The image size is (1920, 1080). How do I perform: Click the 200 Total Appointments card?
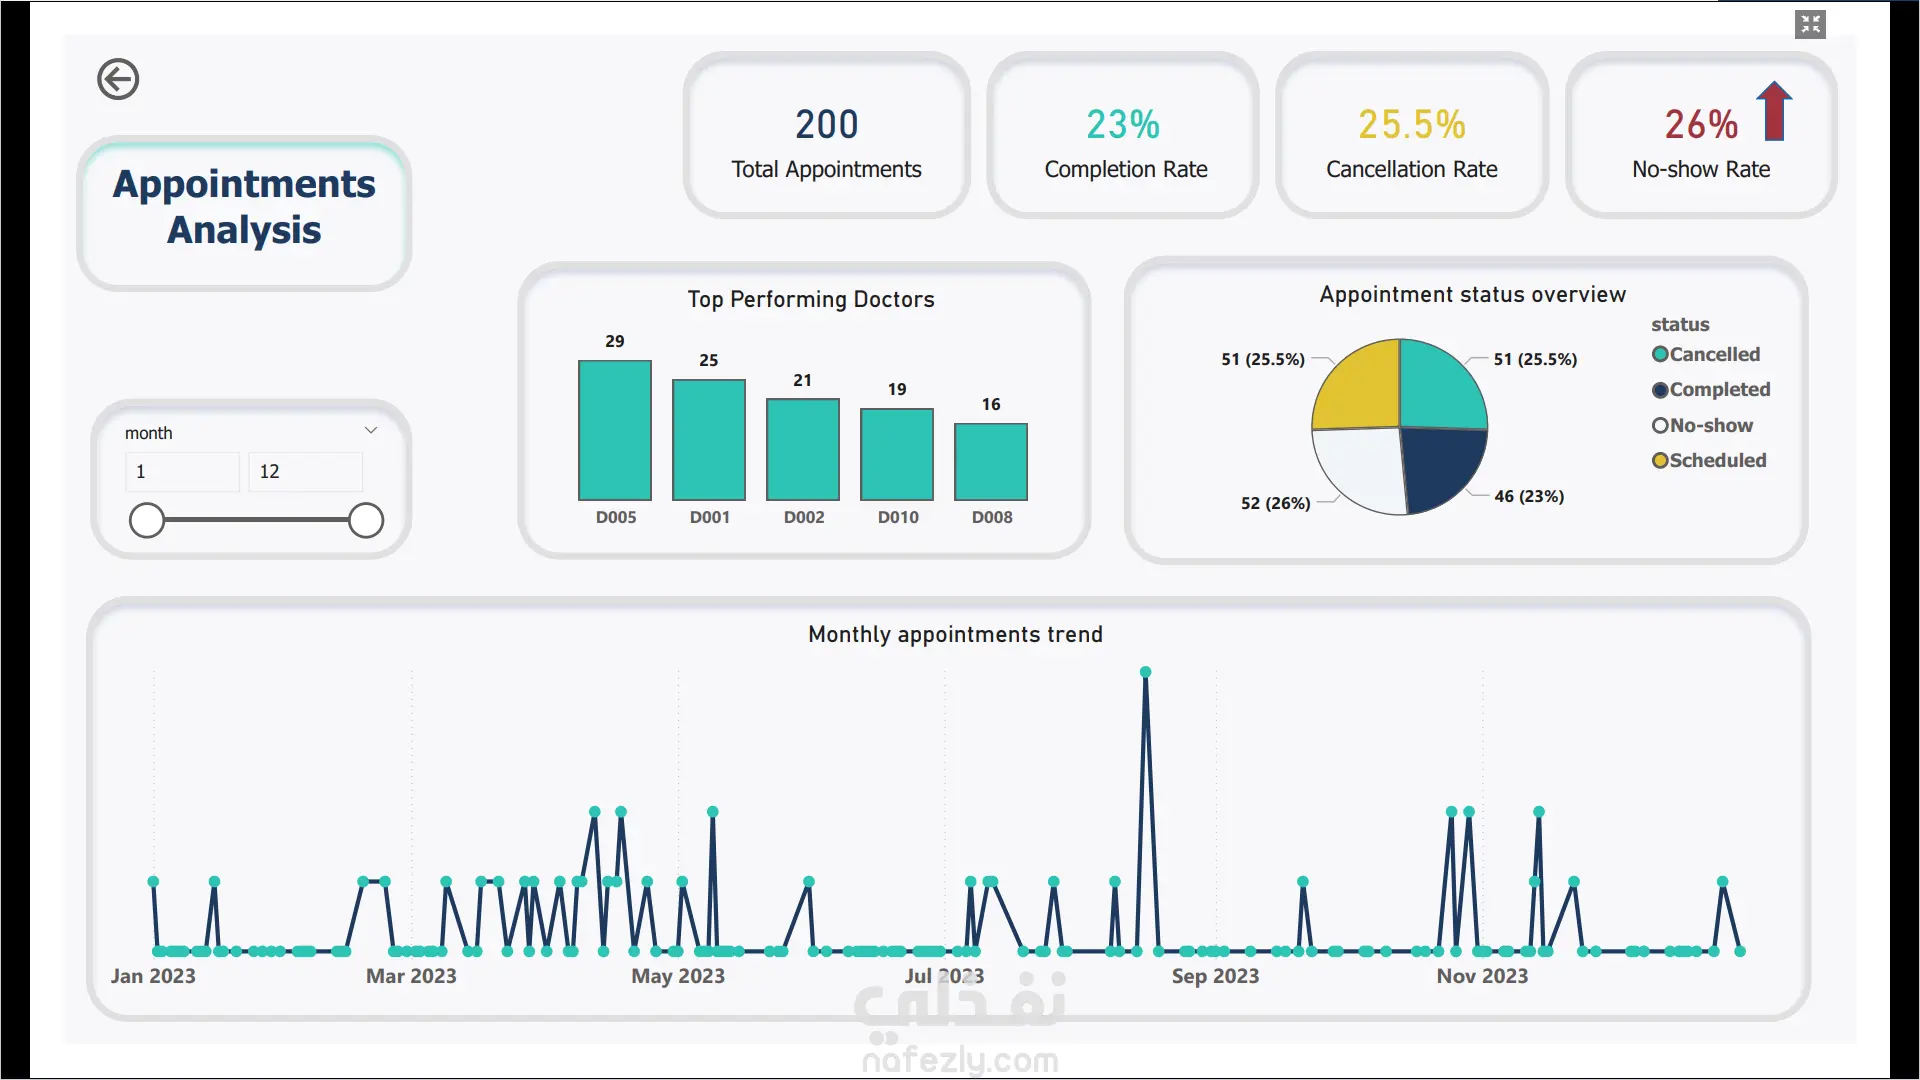click(826, 135)
